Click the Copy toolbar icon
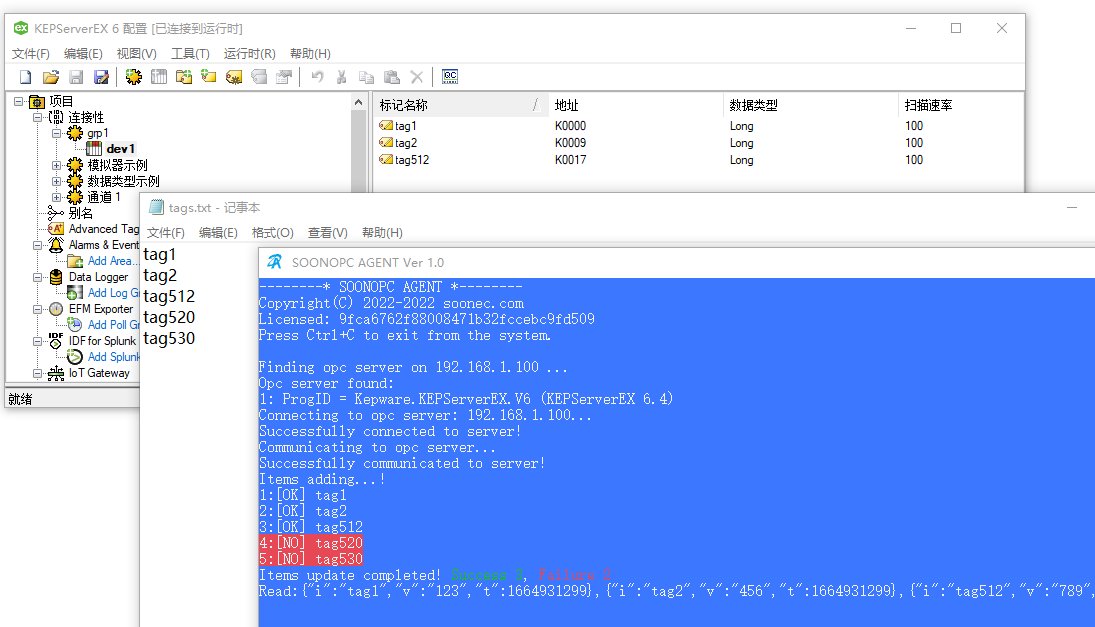This screenshot has width=1095, height=627. point(367,77)
